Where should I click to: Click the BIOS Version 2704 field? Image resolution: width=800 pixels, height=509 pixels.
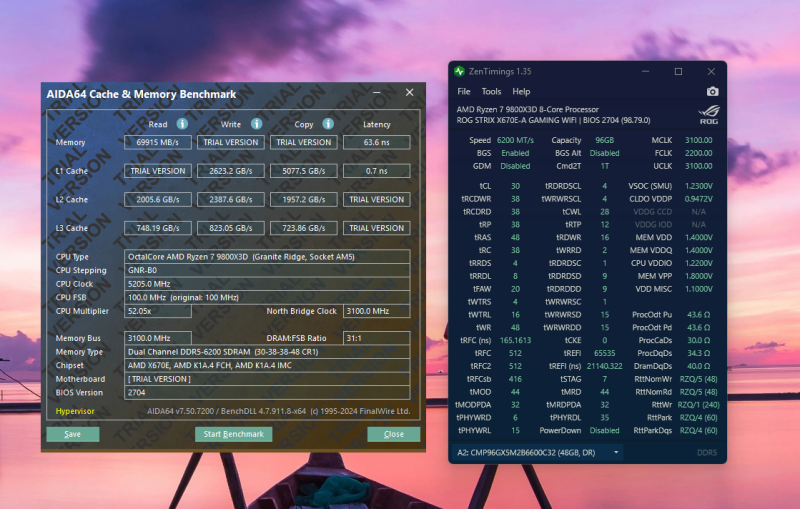click(267, 393)
